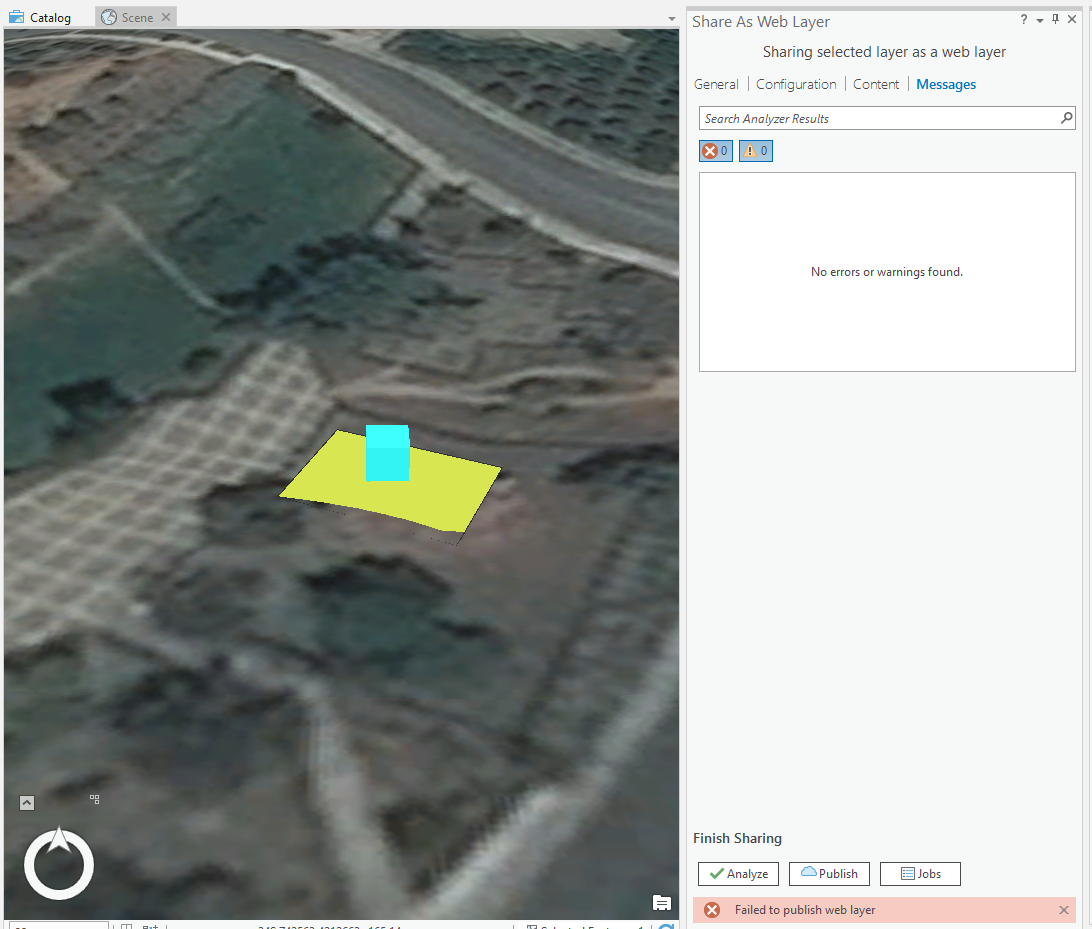Click the Analyze button
Screen dimensions: 1092x929
point(738,873)
